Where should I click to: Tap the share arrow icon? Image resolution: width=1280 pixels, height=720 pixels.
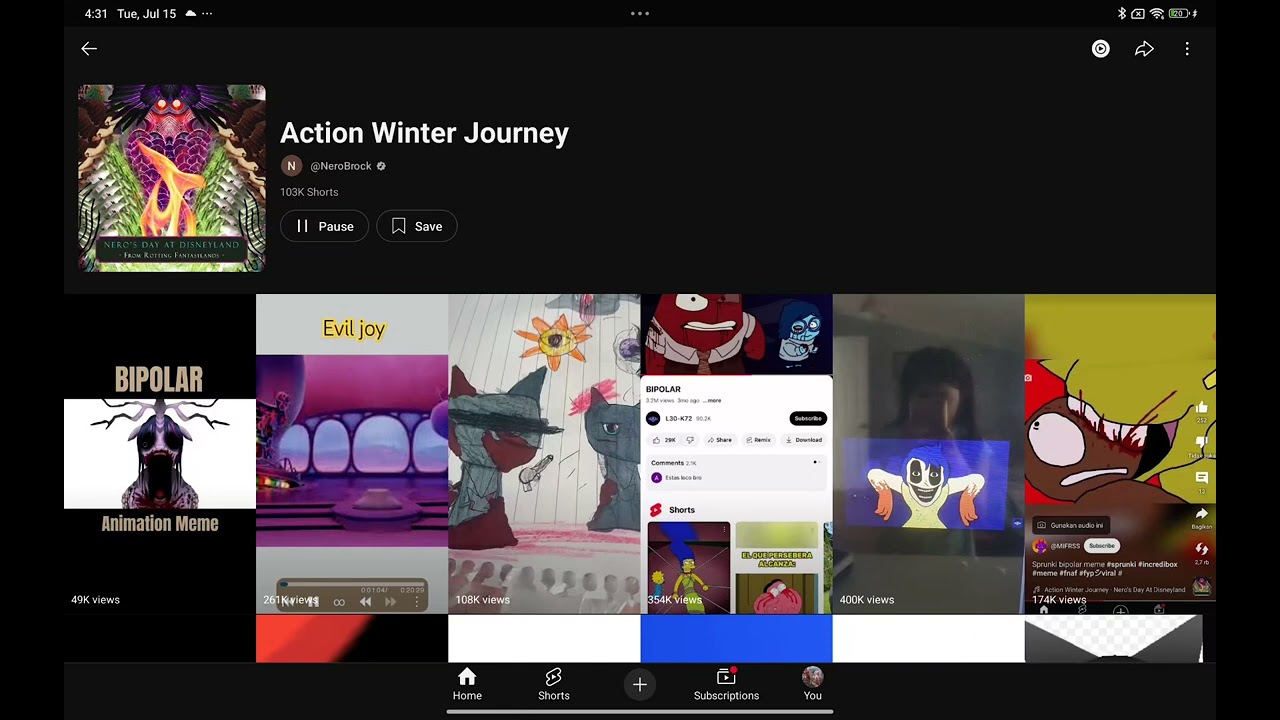click(1144, 48)
